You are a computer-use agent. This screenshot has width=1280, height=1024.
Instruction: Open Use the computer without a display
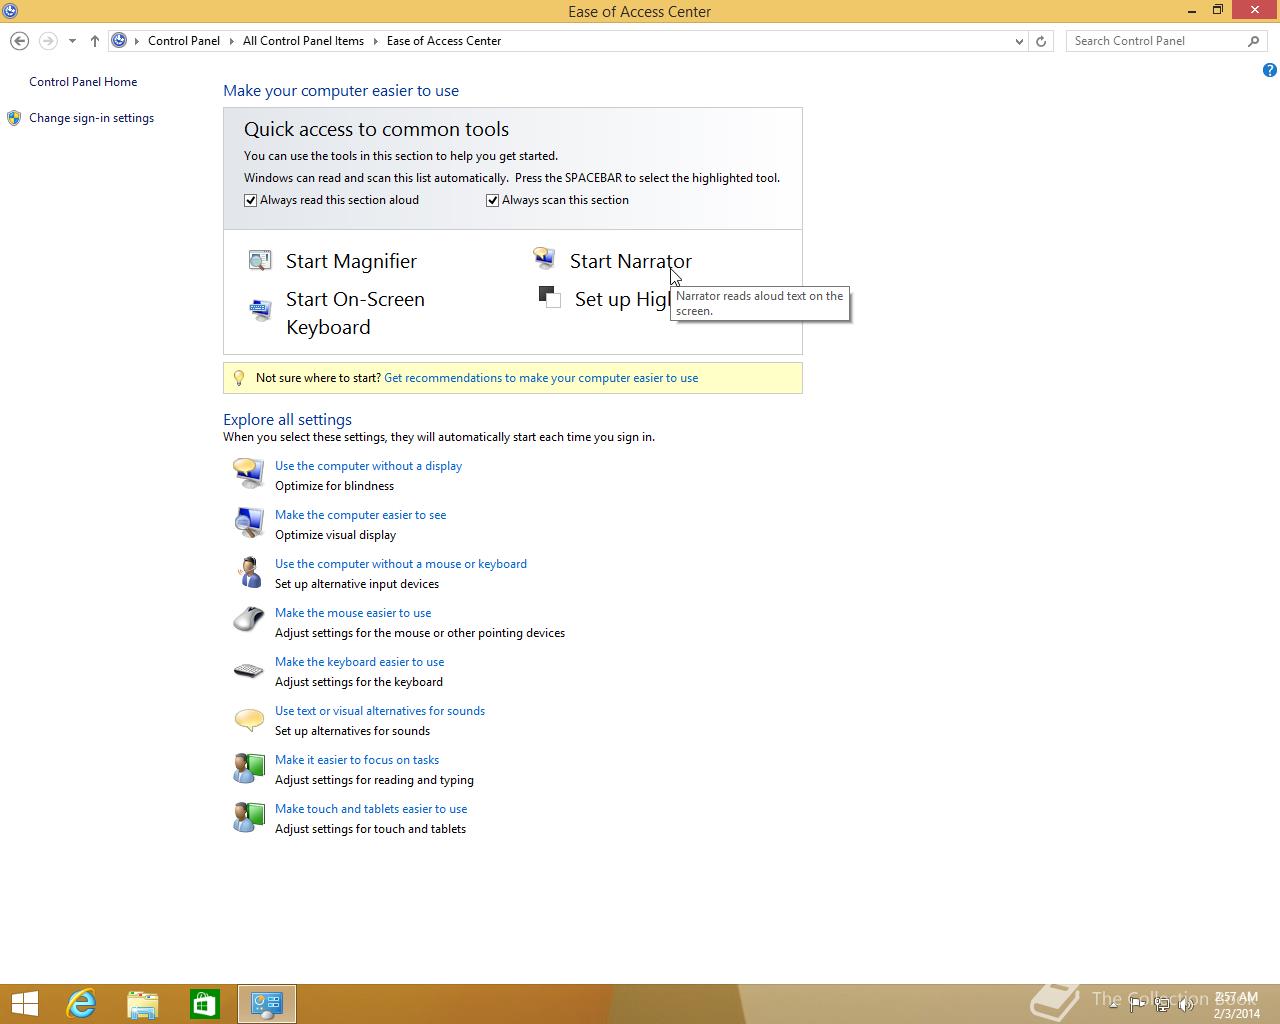click(368, 466)
